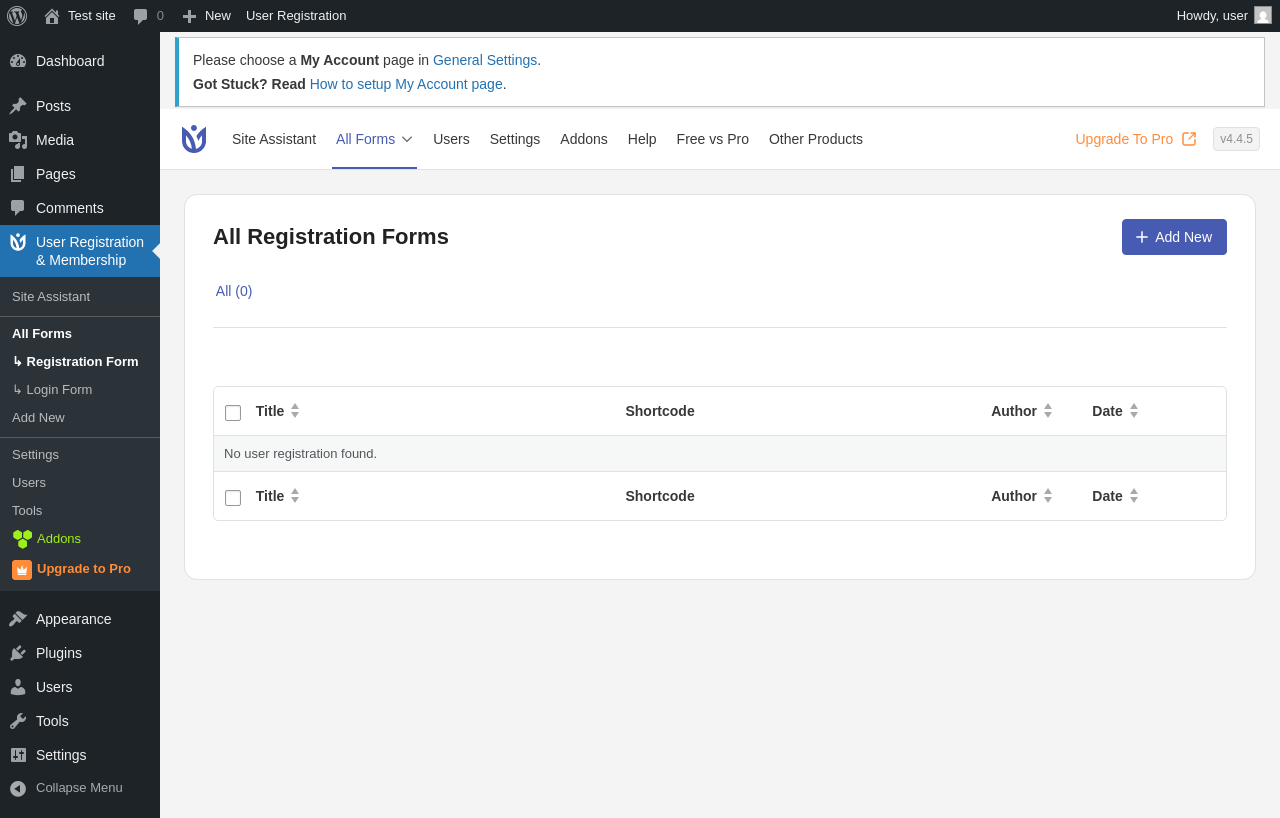Open the Free vs Pro tab
The image size is (1280, 818).
712,139
